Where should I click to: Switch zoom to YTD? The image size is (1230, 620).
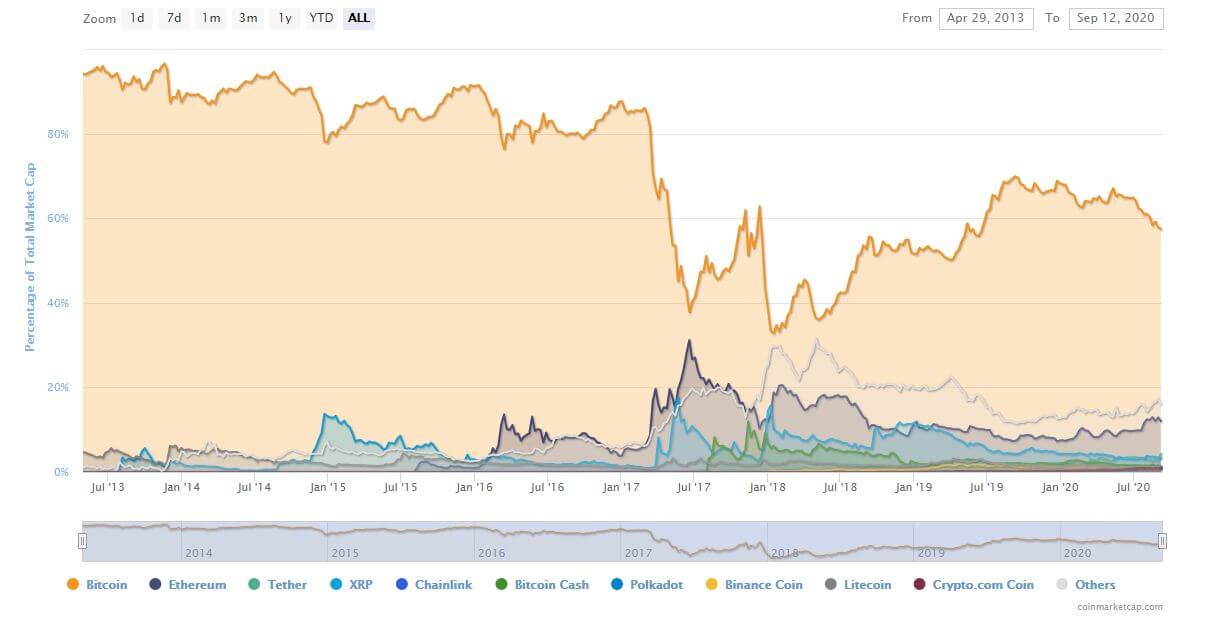[x=321, y=18]
